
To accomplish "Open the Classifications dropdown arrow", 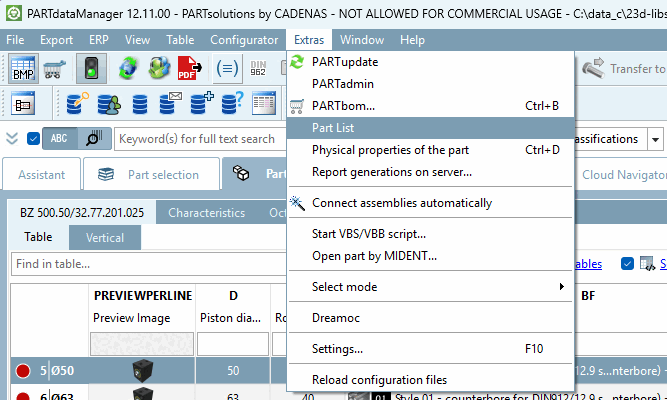I will (656, 139).
